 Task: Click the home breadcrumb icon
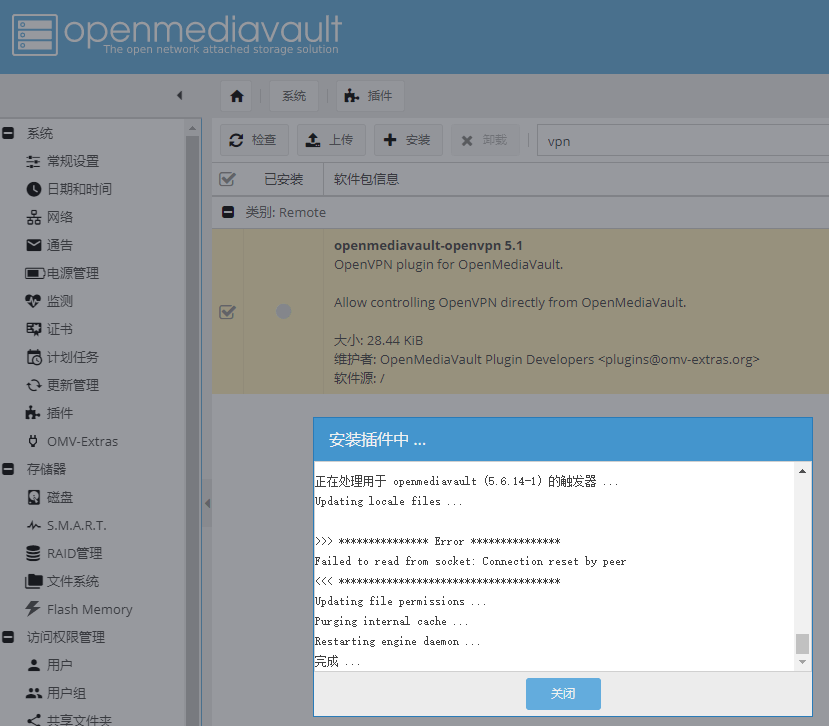236,96
